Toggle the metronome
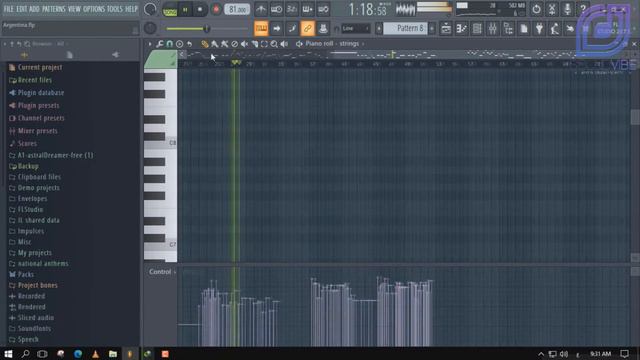 tap(261, 9)
